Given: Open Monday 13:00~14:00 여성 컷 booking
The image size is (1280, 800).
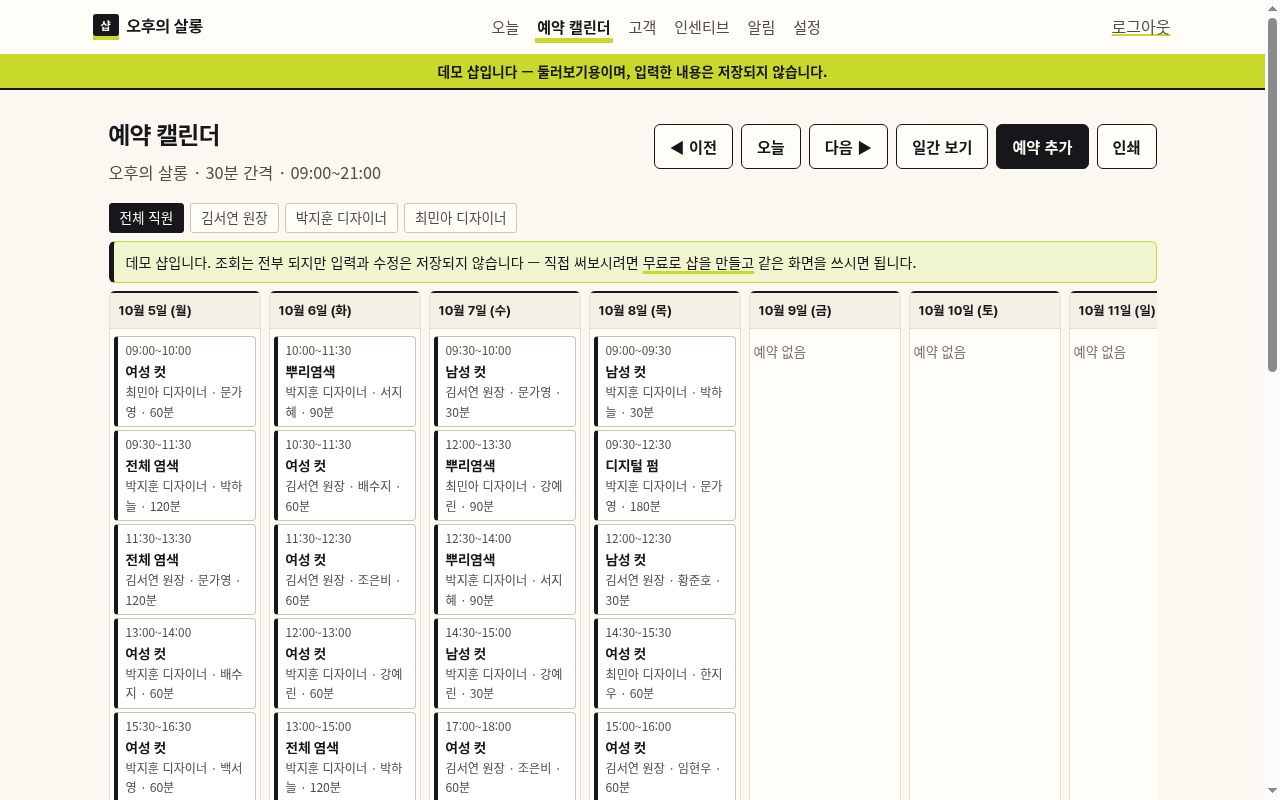Looking at the screenshot, I should [x=185, y=663].
